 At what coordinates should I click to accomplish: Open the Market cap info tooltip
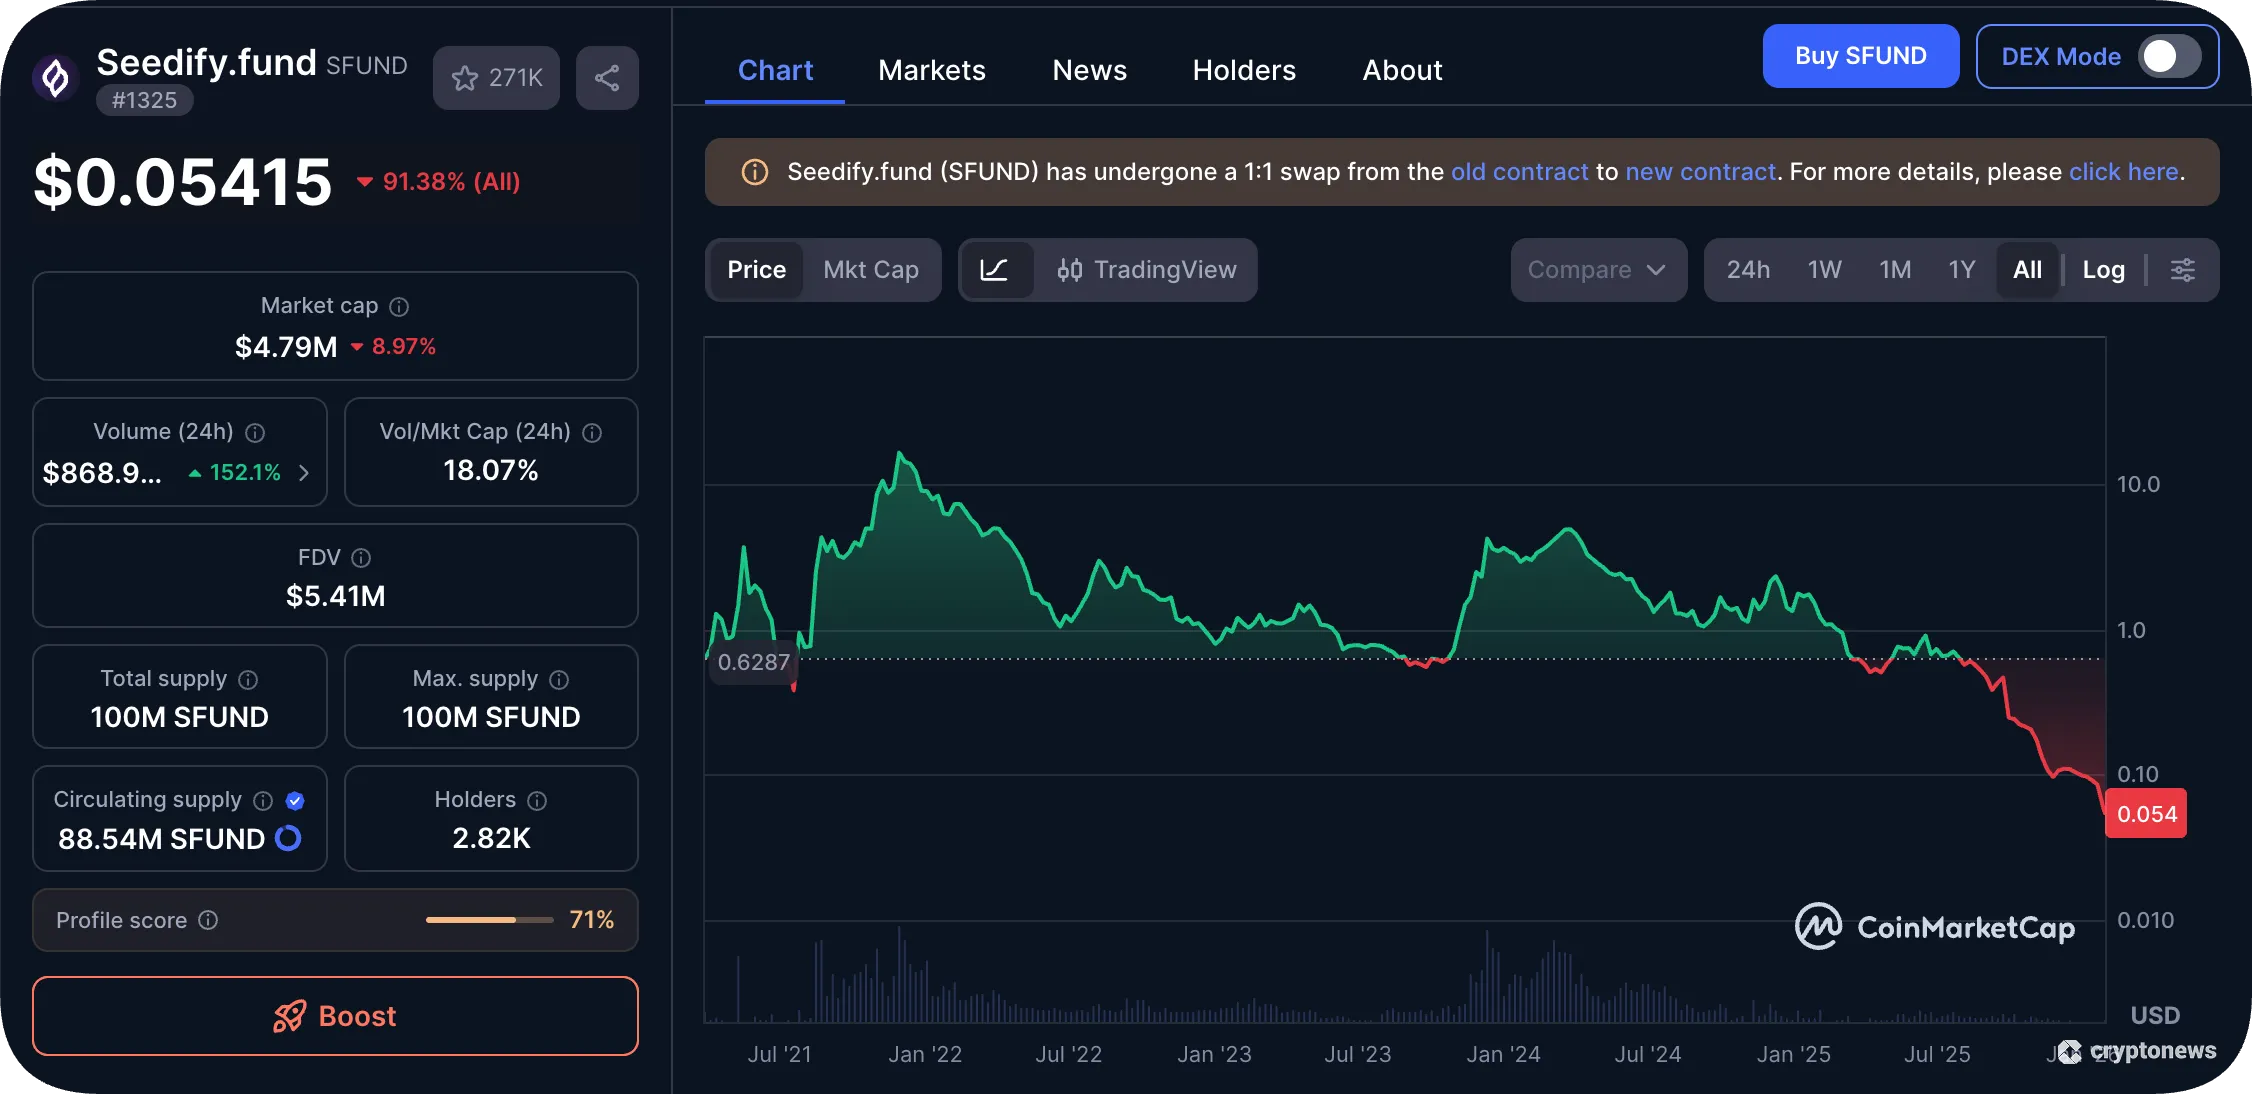pyautogui.click(x=398, y=306)
